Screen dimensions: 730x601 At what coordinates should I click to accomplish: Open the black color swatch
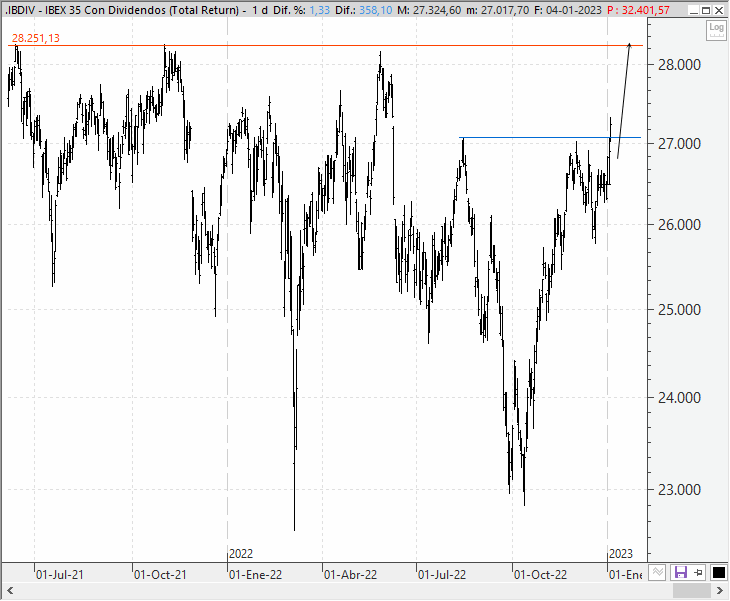pos(719,573)
